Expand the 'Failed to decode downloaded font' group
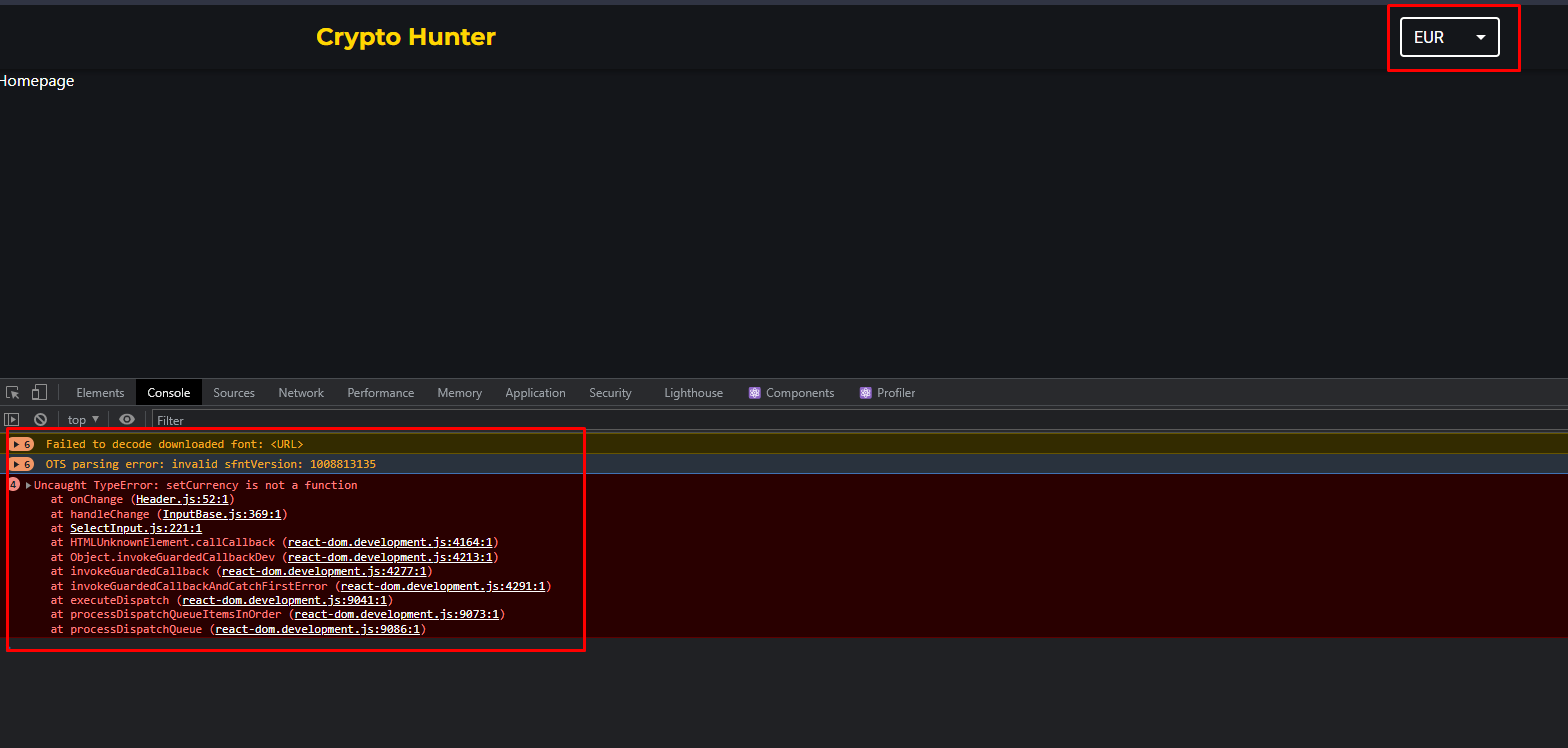Viewport: 1568px width, 748px height. 22,444
